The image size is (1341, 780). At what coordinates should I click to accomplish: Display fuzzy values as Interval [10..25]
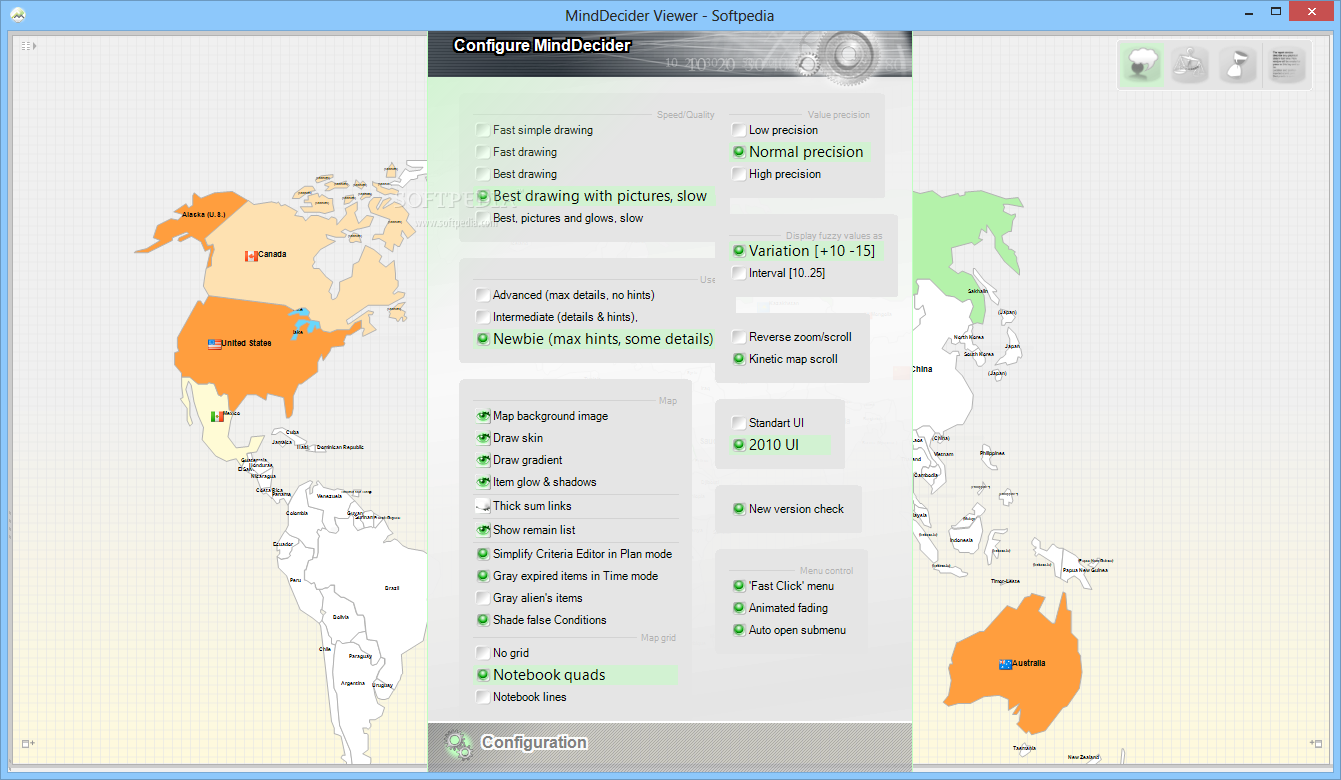coord(778,273)
